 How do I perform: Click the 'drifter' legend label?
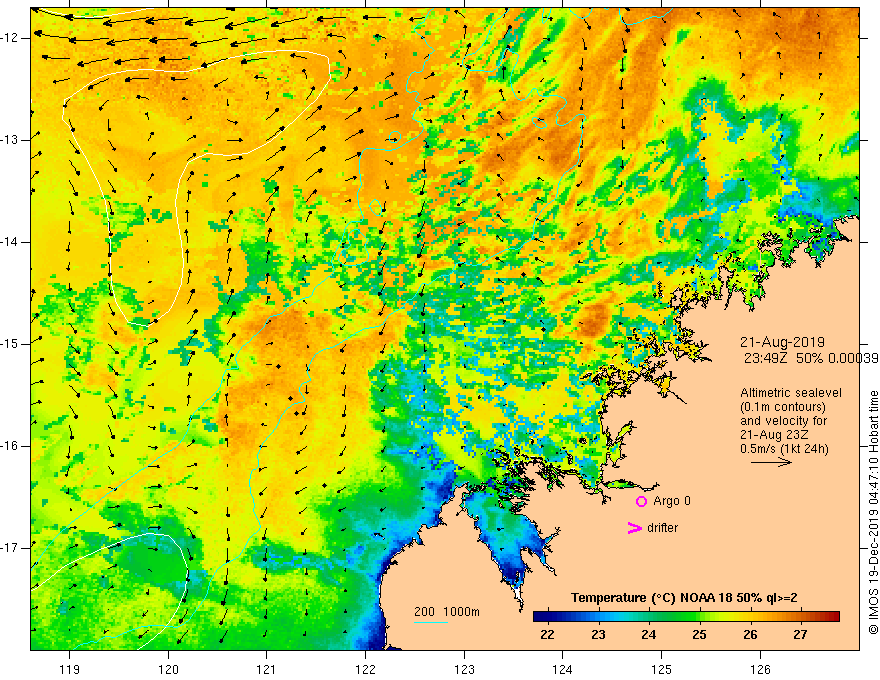662,528
